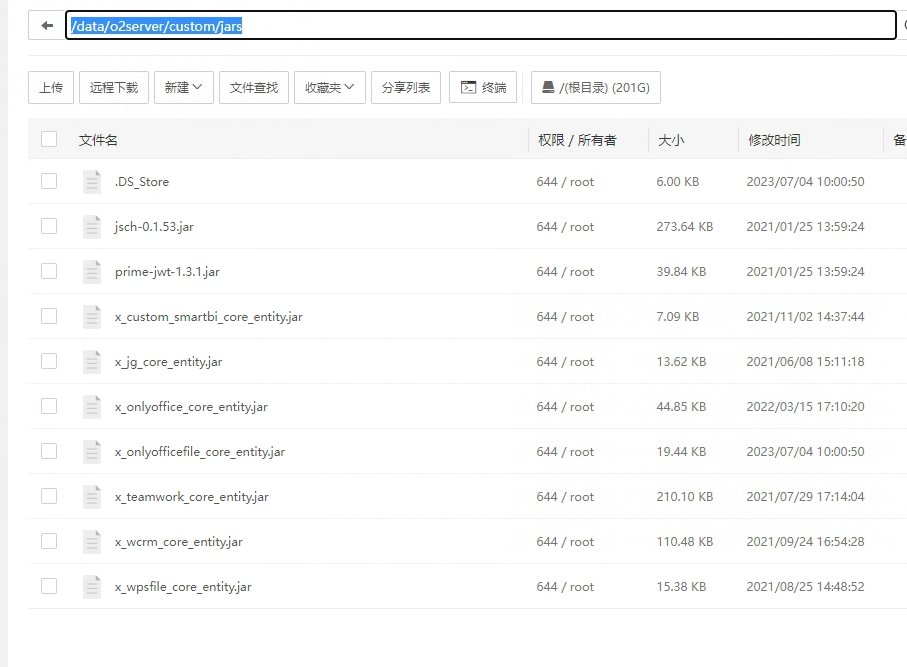Check the box for x_jg_core_entity.jar
Image resolution: width=907 pixels, height=667 pixels.
coord(49,362)
